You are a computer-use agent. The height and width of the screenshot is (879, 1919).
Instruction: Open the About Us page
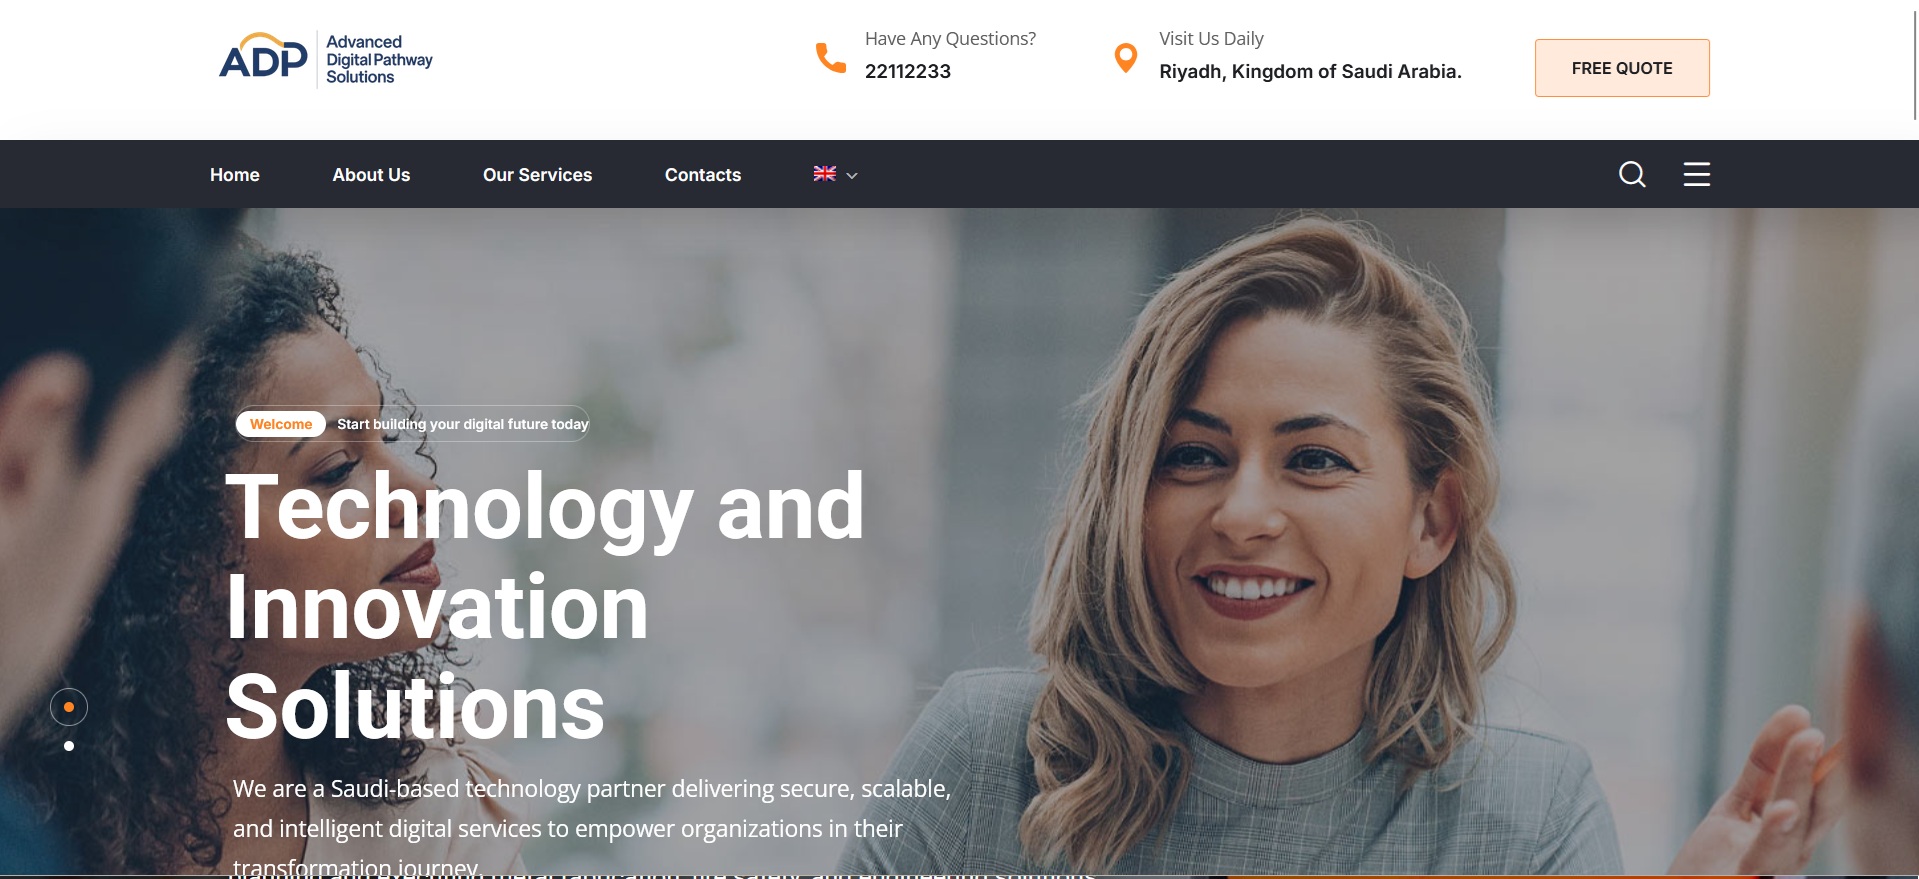click(x=371, y=175)
